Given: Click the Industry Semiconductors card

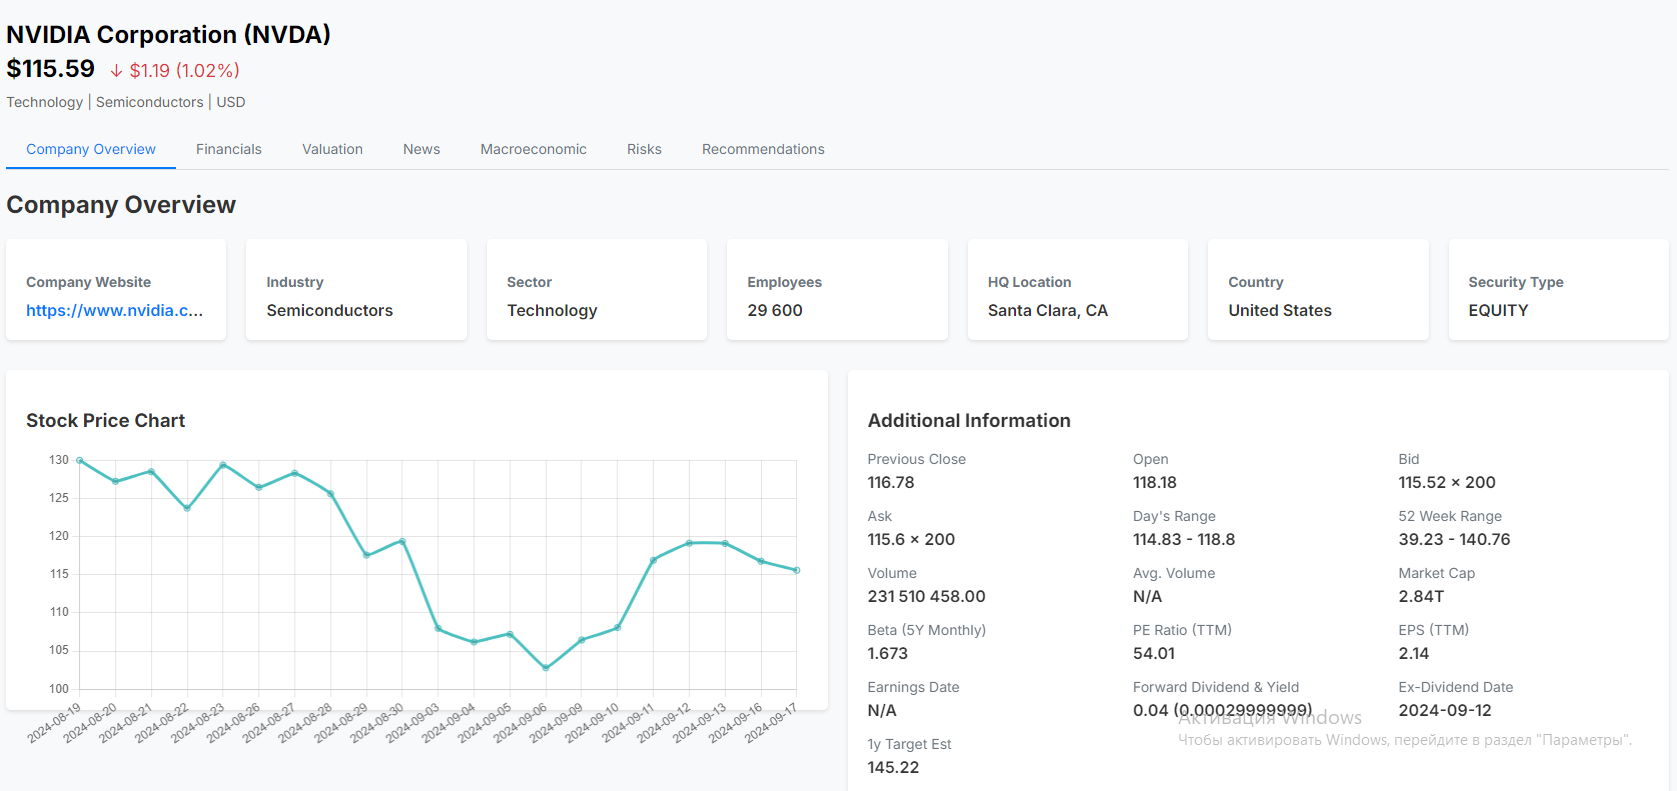Looking at the screenshot, I should pos(356,290).
